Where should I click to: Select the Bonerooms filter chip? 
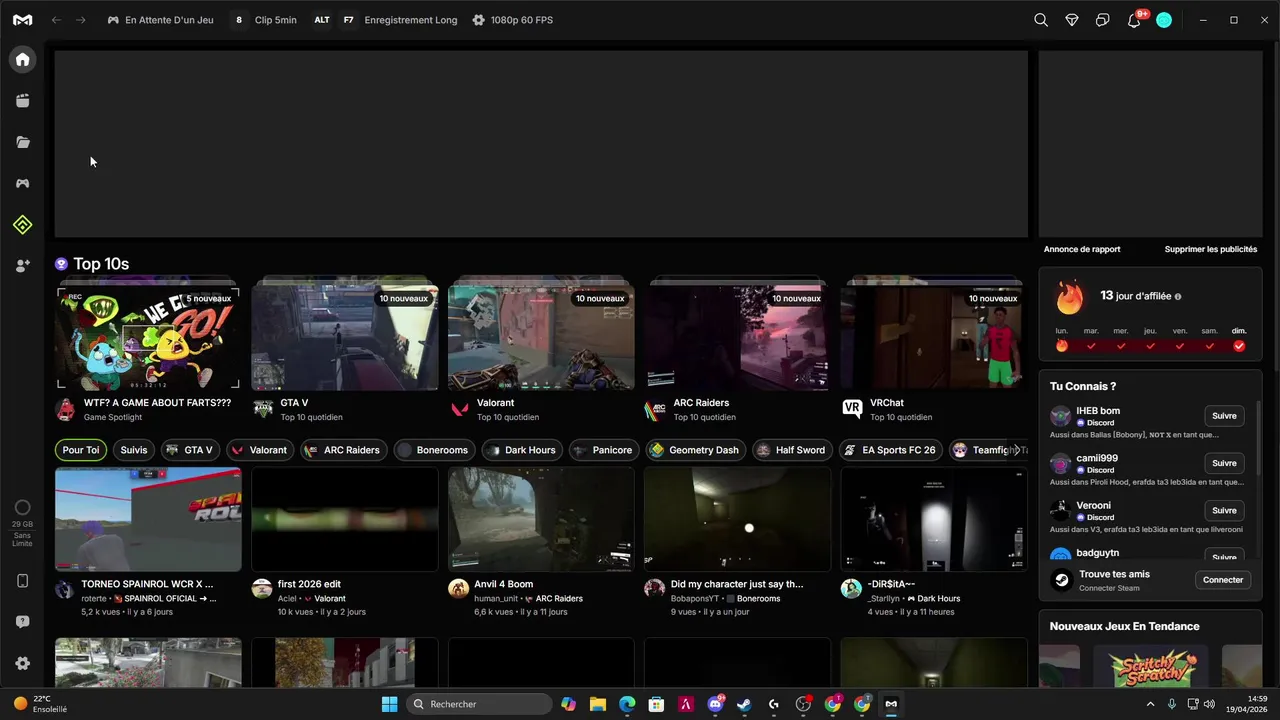pyautogui.click(x=434, y=450)
